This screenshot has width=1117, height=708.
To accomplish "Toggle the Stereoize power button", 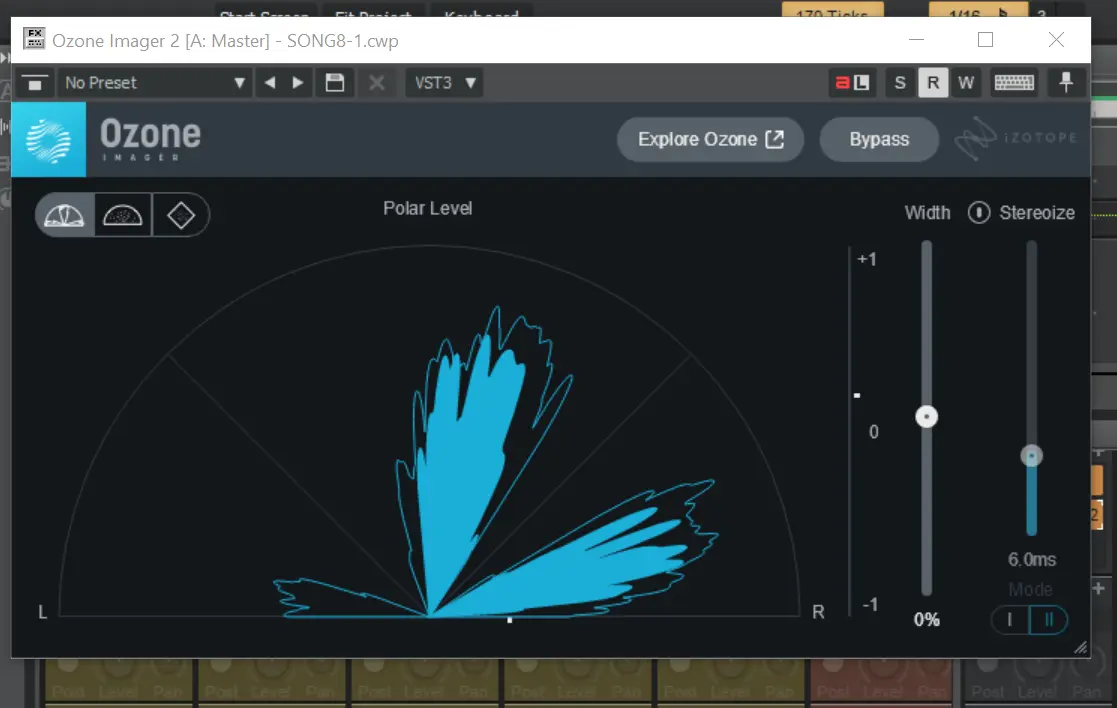I will pos(979,213).
